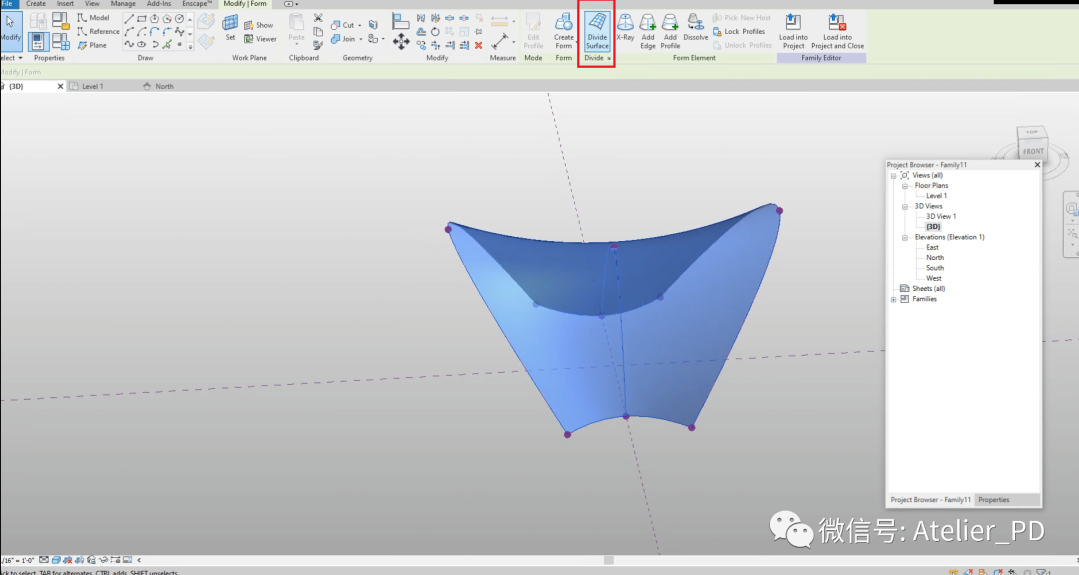1079x575 pixels.
Task: Select the Ellipse draw tool
Action: (x=142, y=45)
